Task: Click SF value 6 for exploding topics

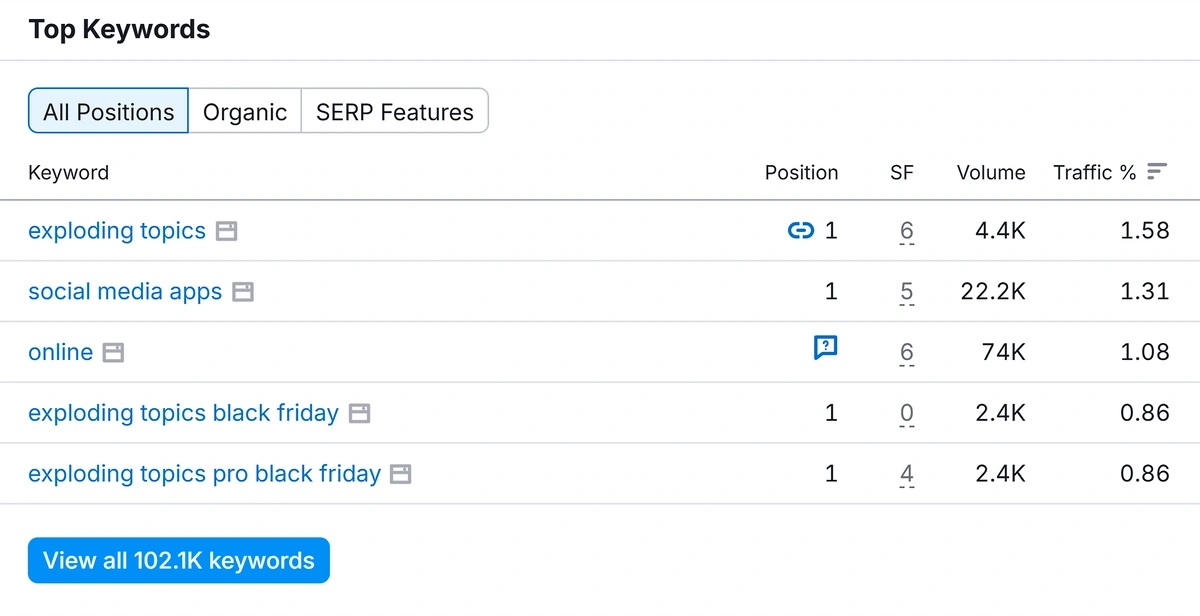Action: [x=906, y=231]
